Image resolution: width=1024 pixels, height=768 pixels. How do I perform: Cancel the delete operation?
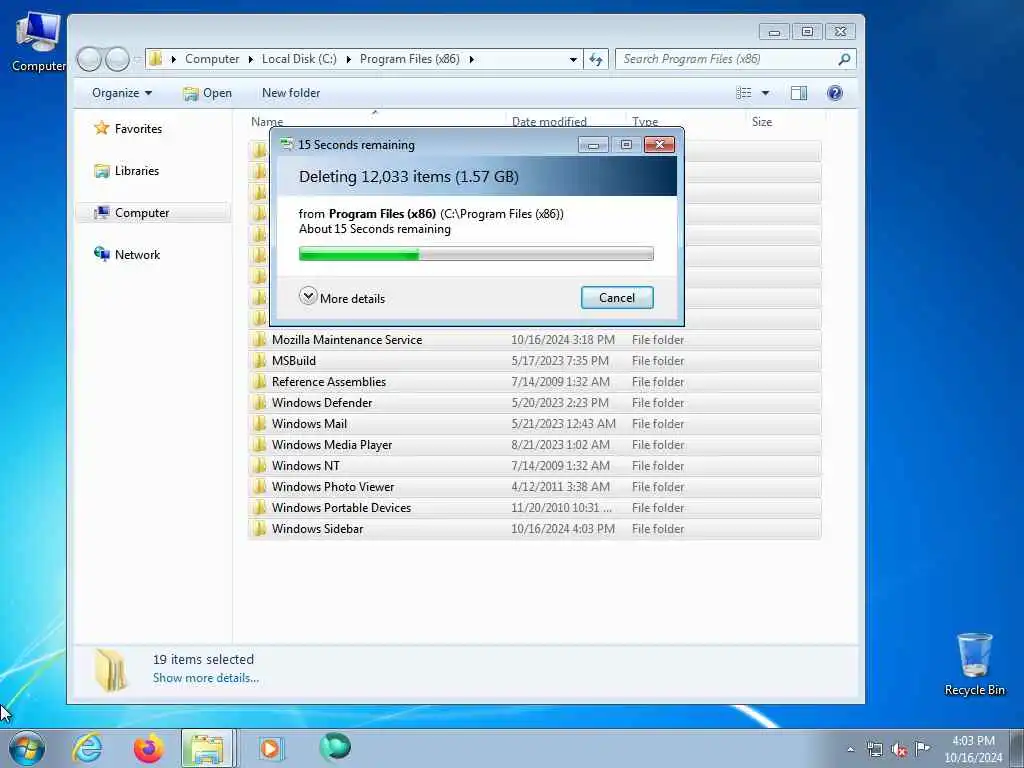pyautogui.click(x=616, y=298)
